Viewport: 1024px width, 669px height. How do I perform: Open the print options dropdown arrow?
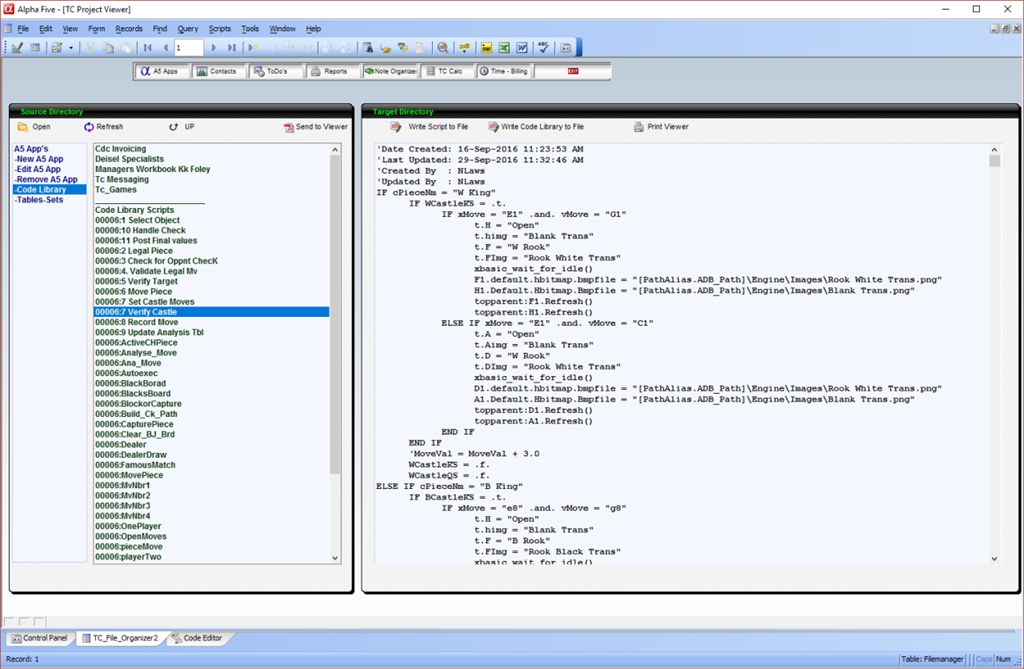pos(71,47)
